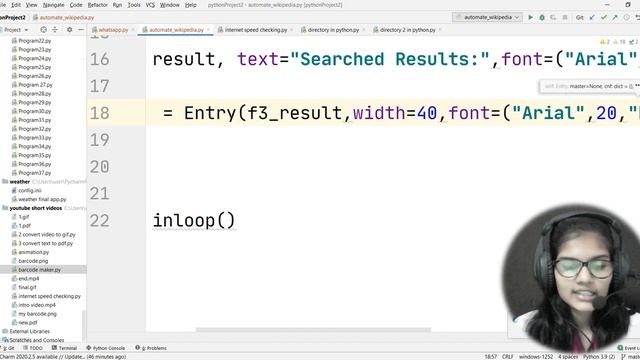Open the Refactor menu

tap(98, 5)
